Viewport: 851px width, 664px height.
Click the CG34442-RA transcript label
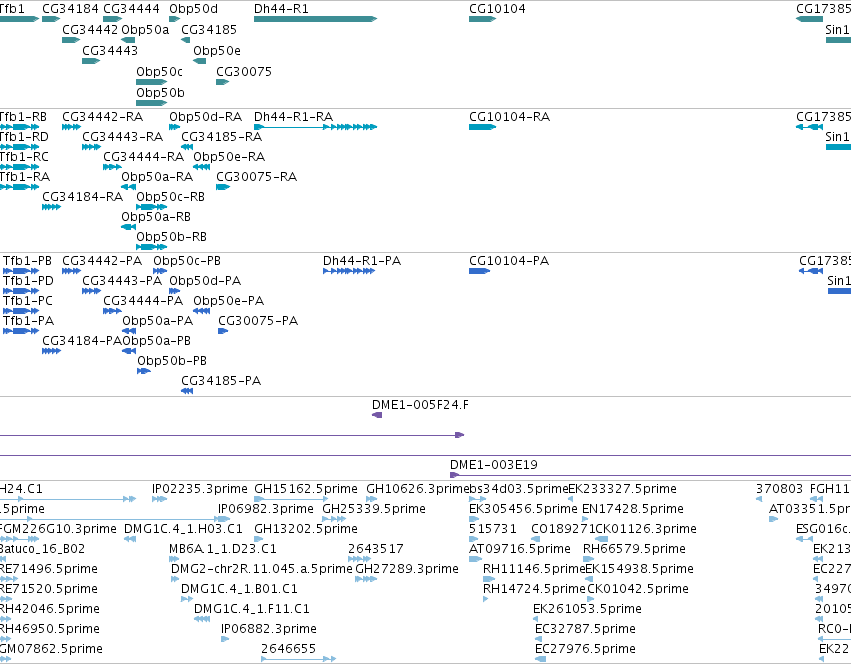tap(103, 117)
